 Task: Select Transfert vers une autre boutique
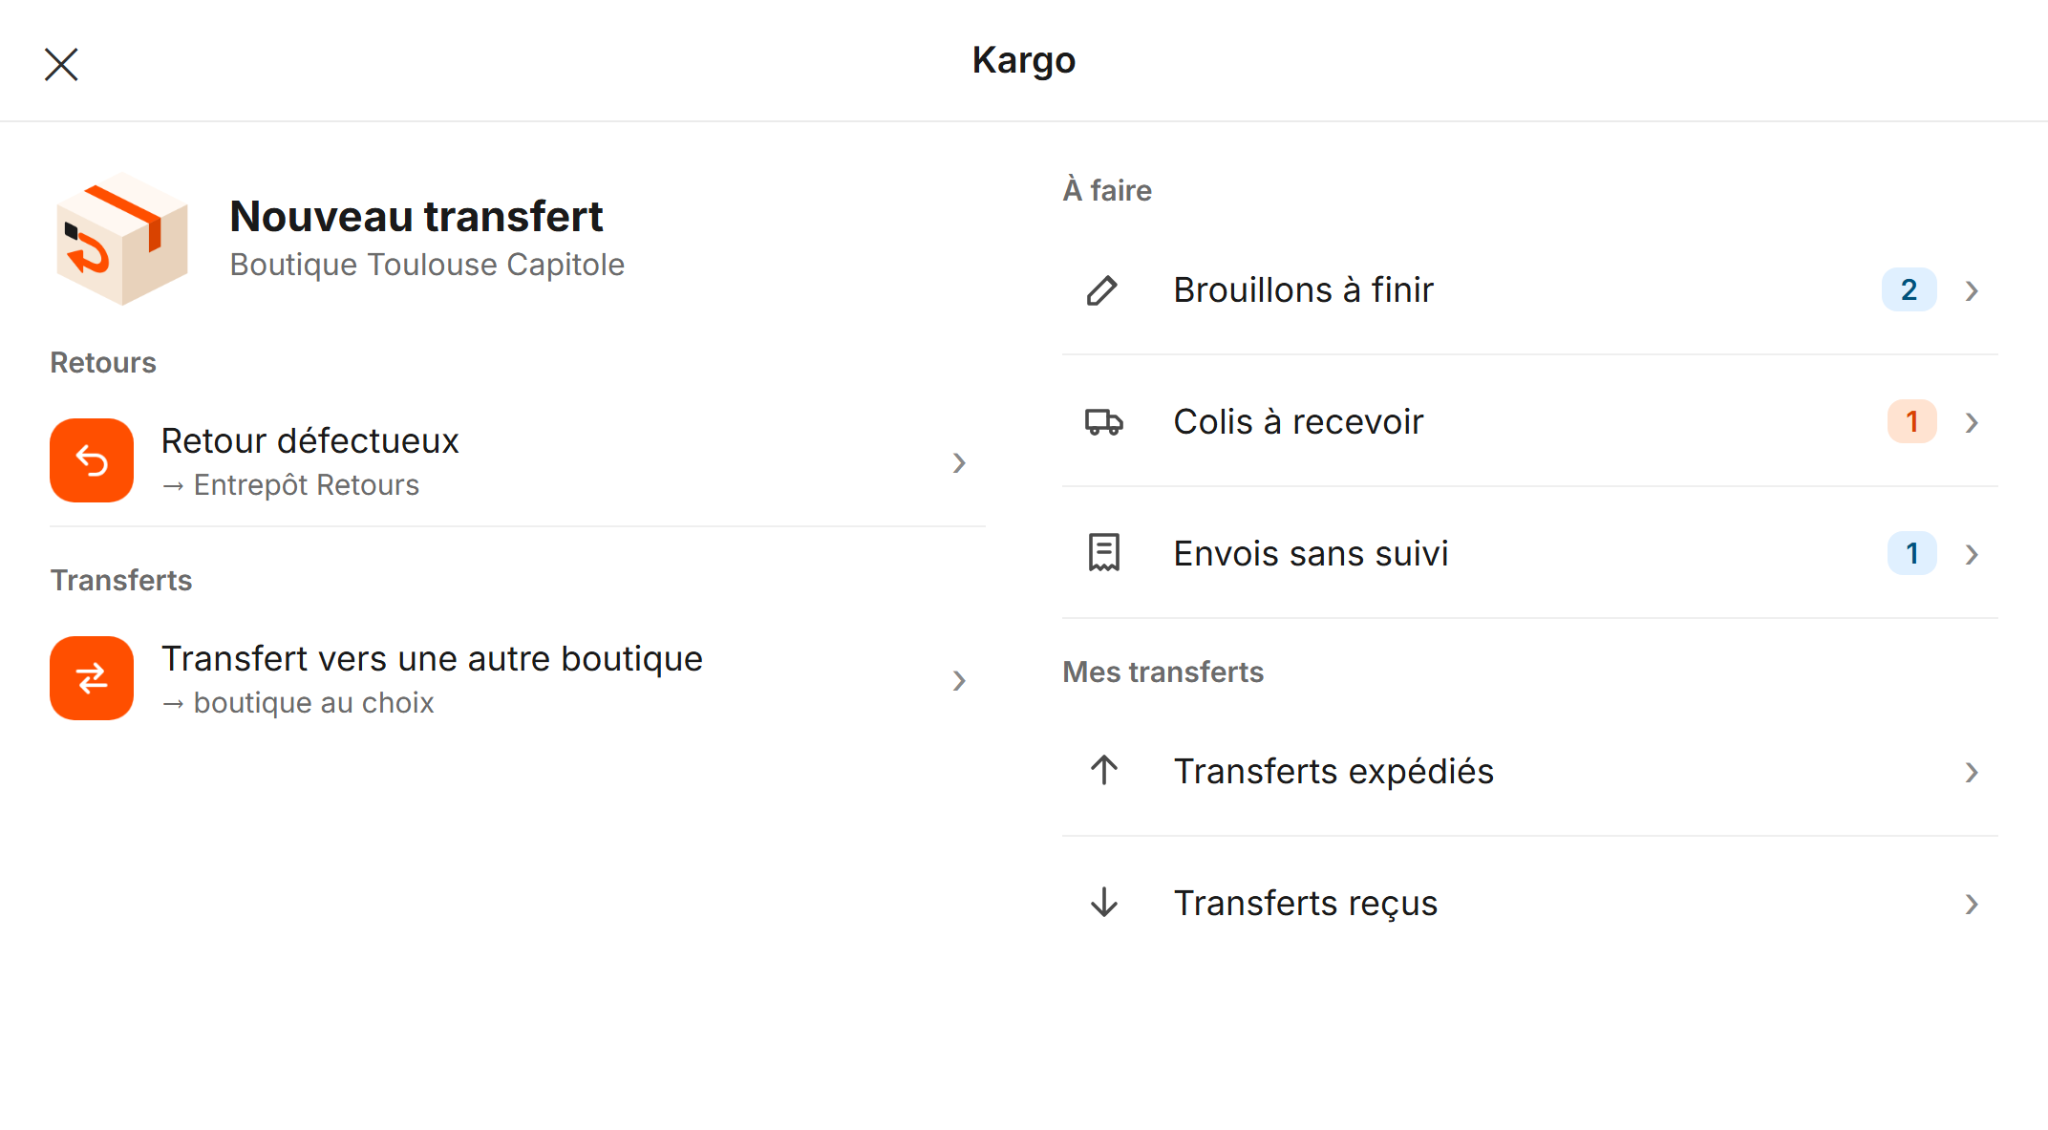tap(518, 679)
